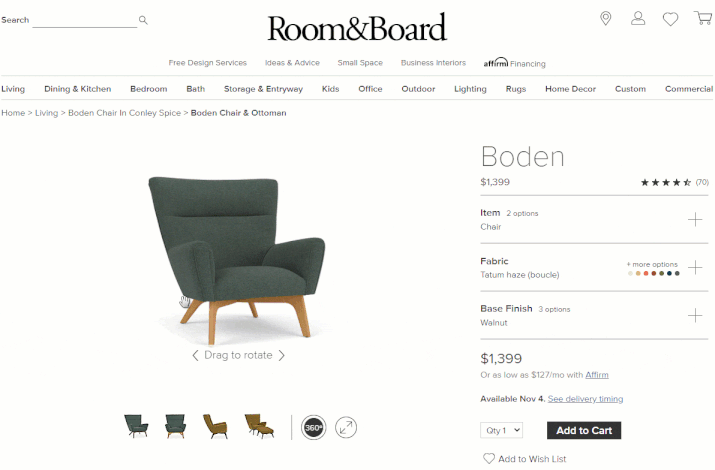The height and width of the screenshot is (470, 715).
Task: Open the Lighting menu
Action: (x=470, y=89)
